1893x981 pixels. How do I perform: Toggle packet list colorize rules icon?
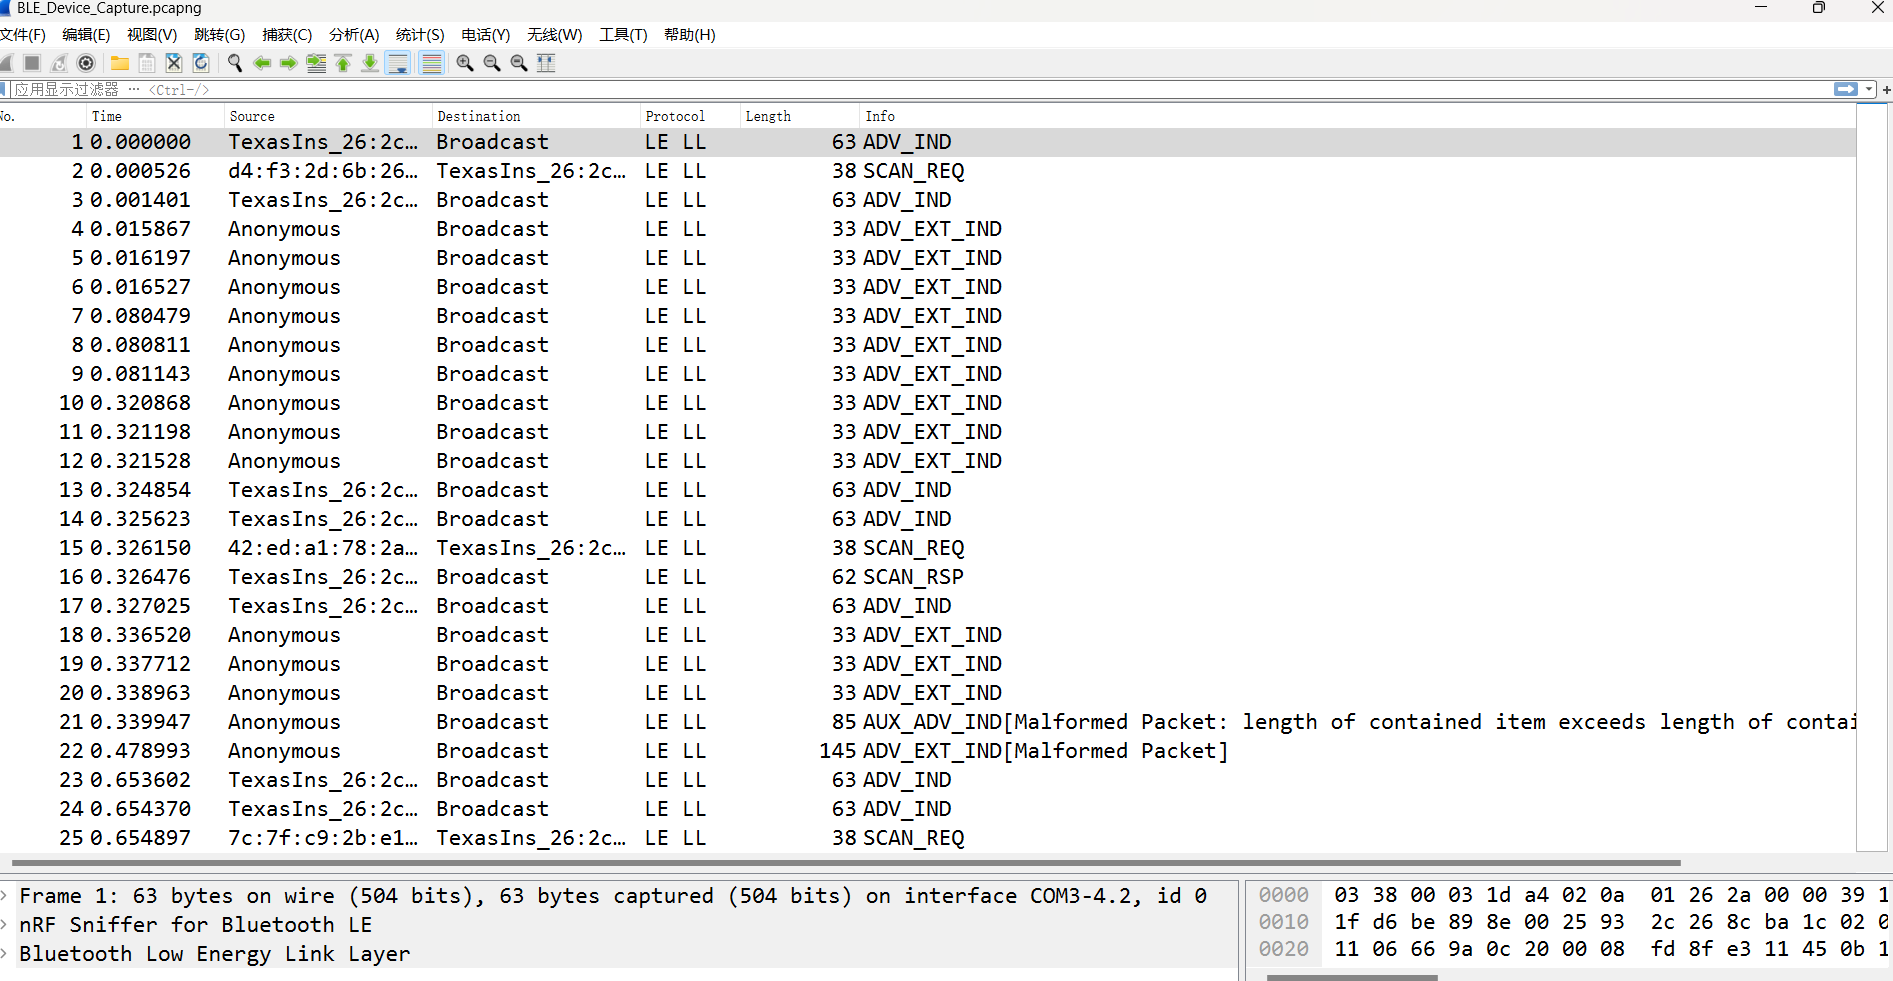click(x=431, y=63)
